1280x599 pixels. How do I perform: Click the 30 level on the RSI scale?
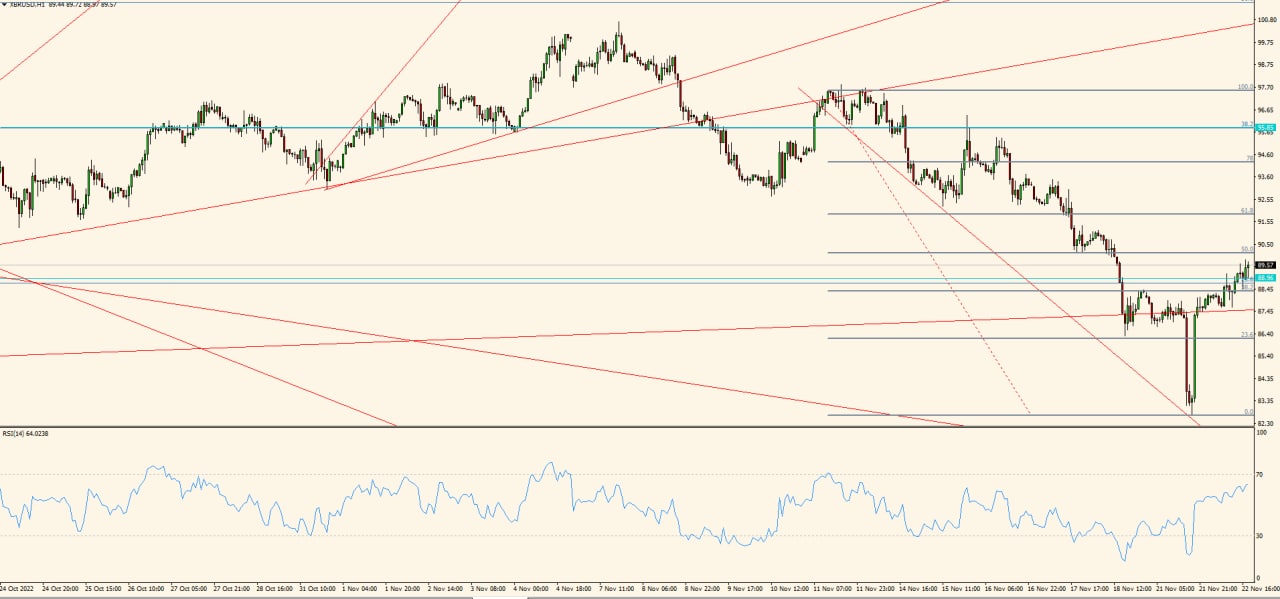click(1261, 536)
